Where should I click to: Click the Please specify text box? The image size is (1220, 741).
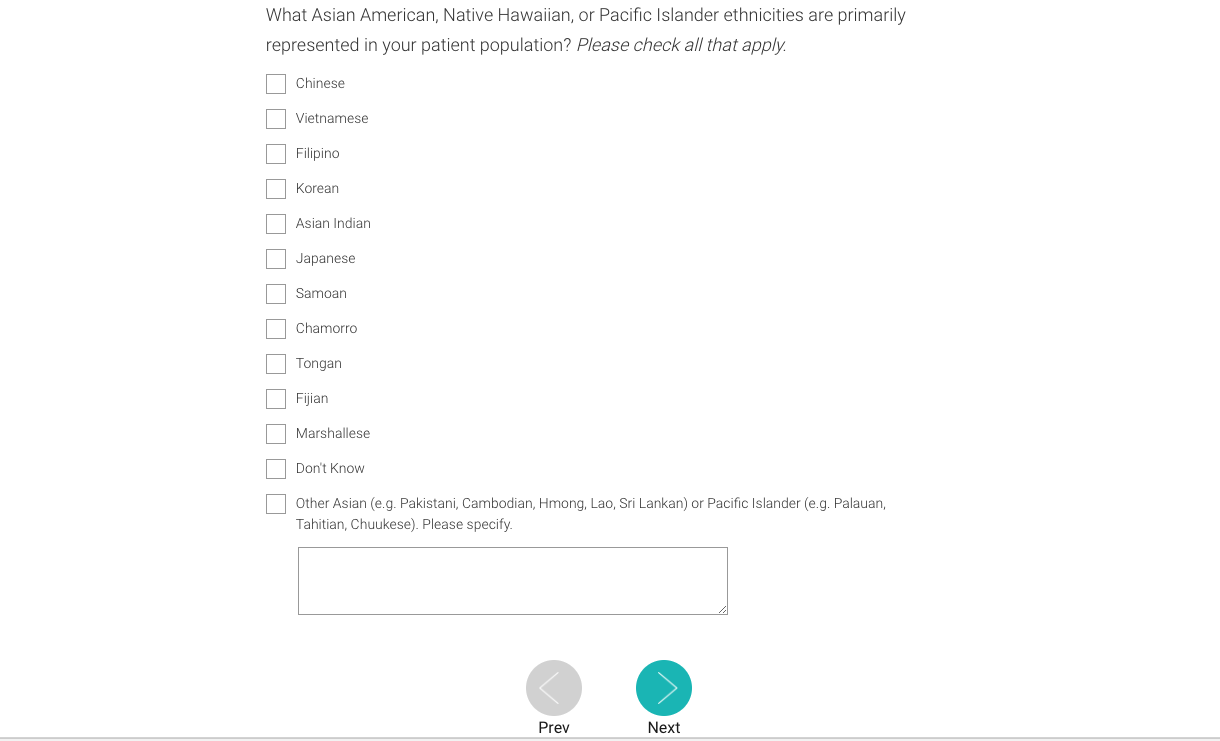(512, 580)
